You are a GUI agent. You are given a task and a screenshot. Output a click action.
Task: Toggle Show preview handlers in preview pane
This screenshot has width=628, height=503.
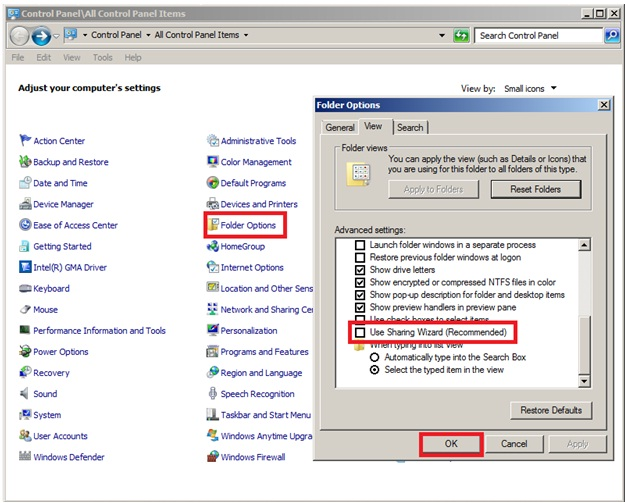click(360, 307)
